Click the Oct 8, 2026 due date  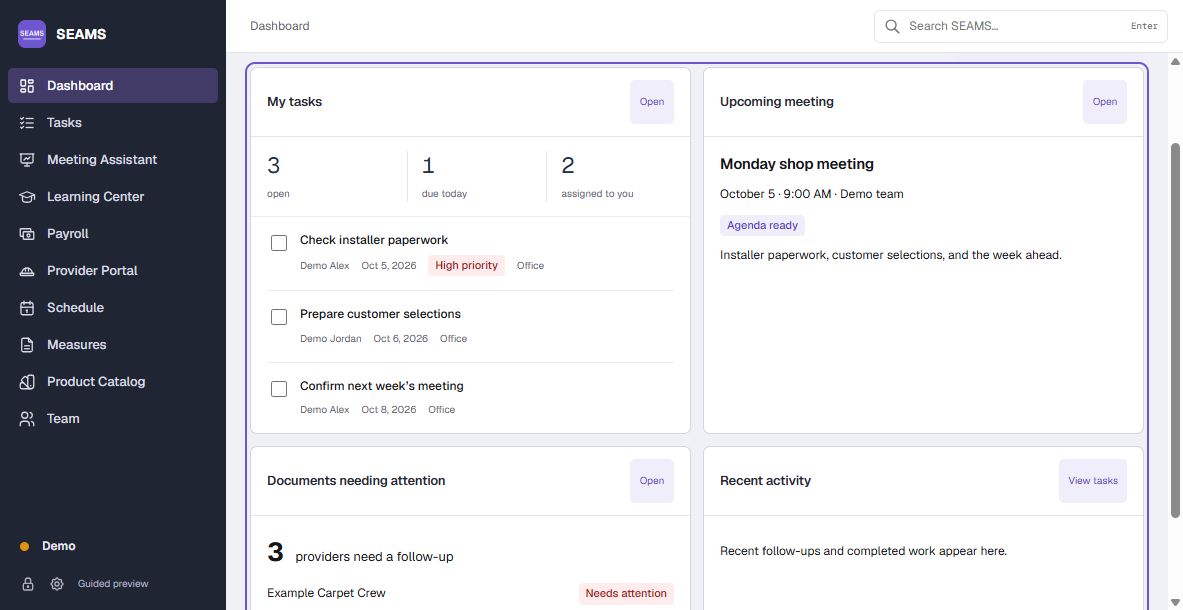coord(389,409)
